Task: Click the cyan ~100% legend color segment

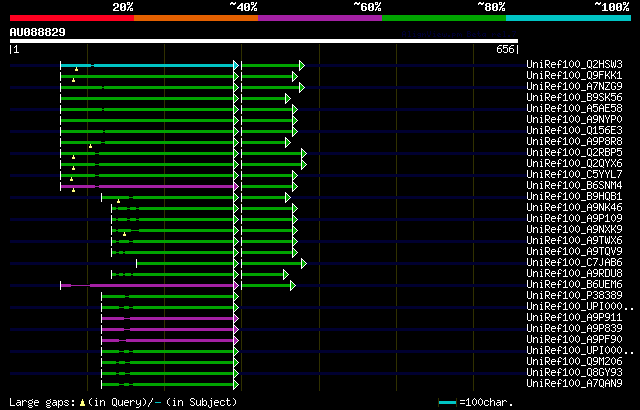Action: click(x=569, y=18)
